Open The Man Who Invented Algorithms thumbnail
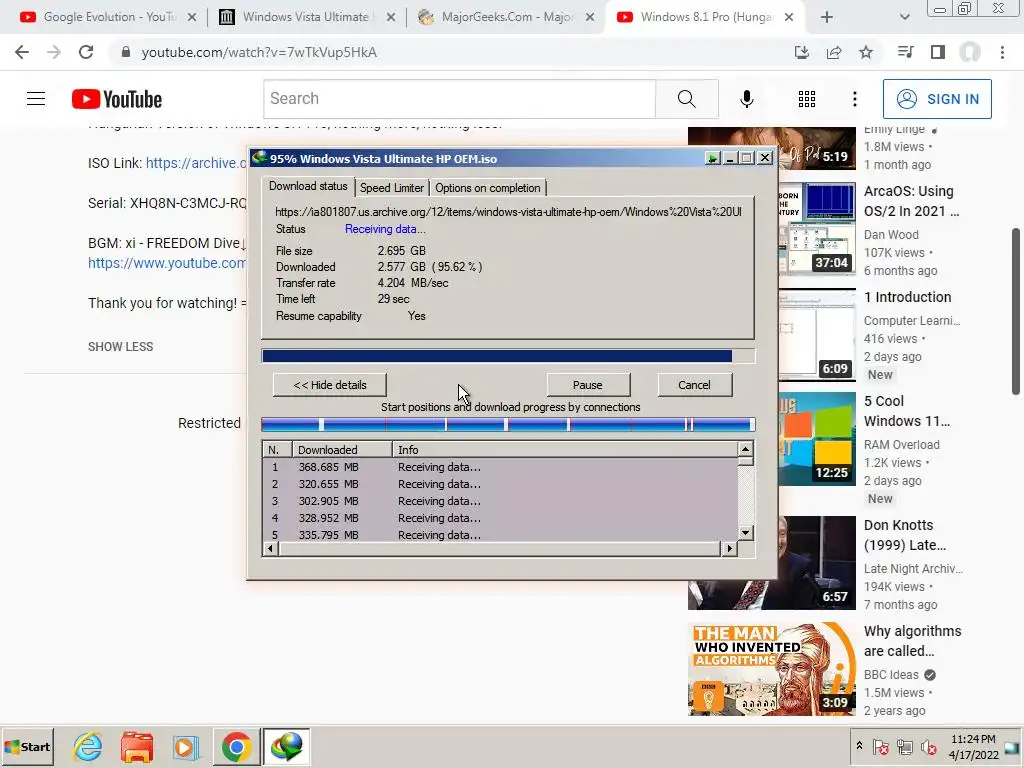 tap(772, 669)
